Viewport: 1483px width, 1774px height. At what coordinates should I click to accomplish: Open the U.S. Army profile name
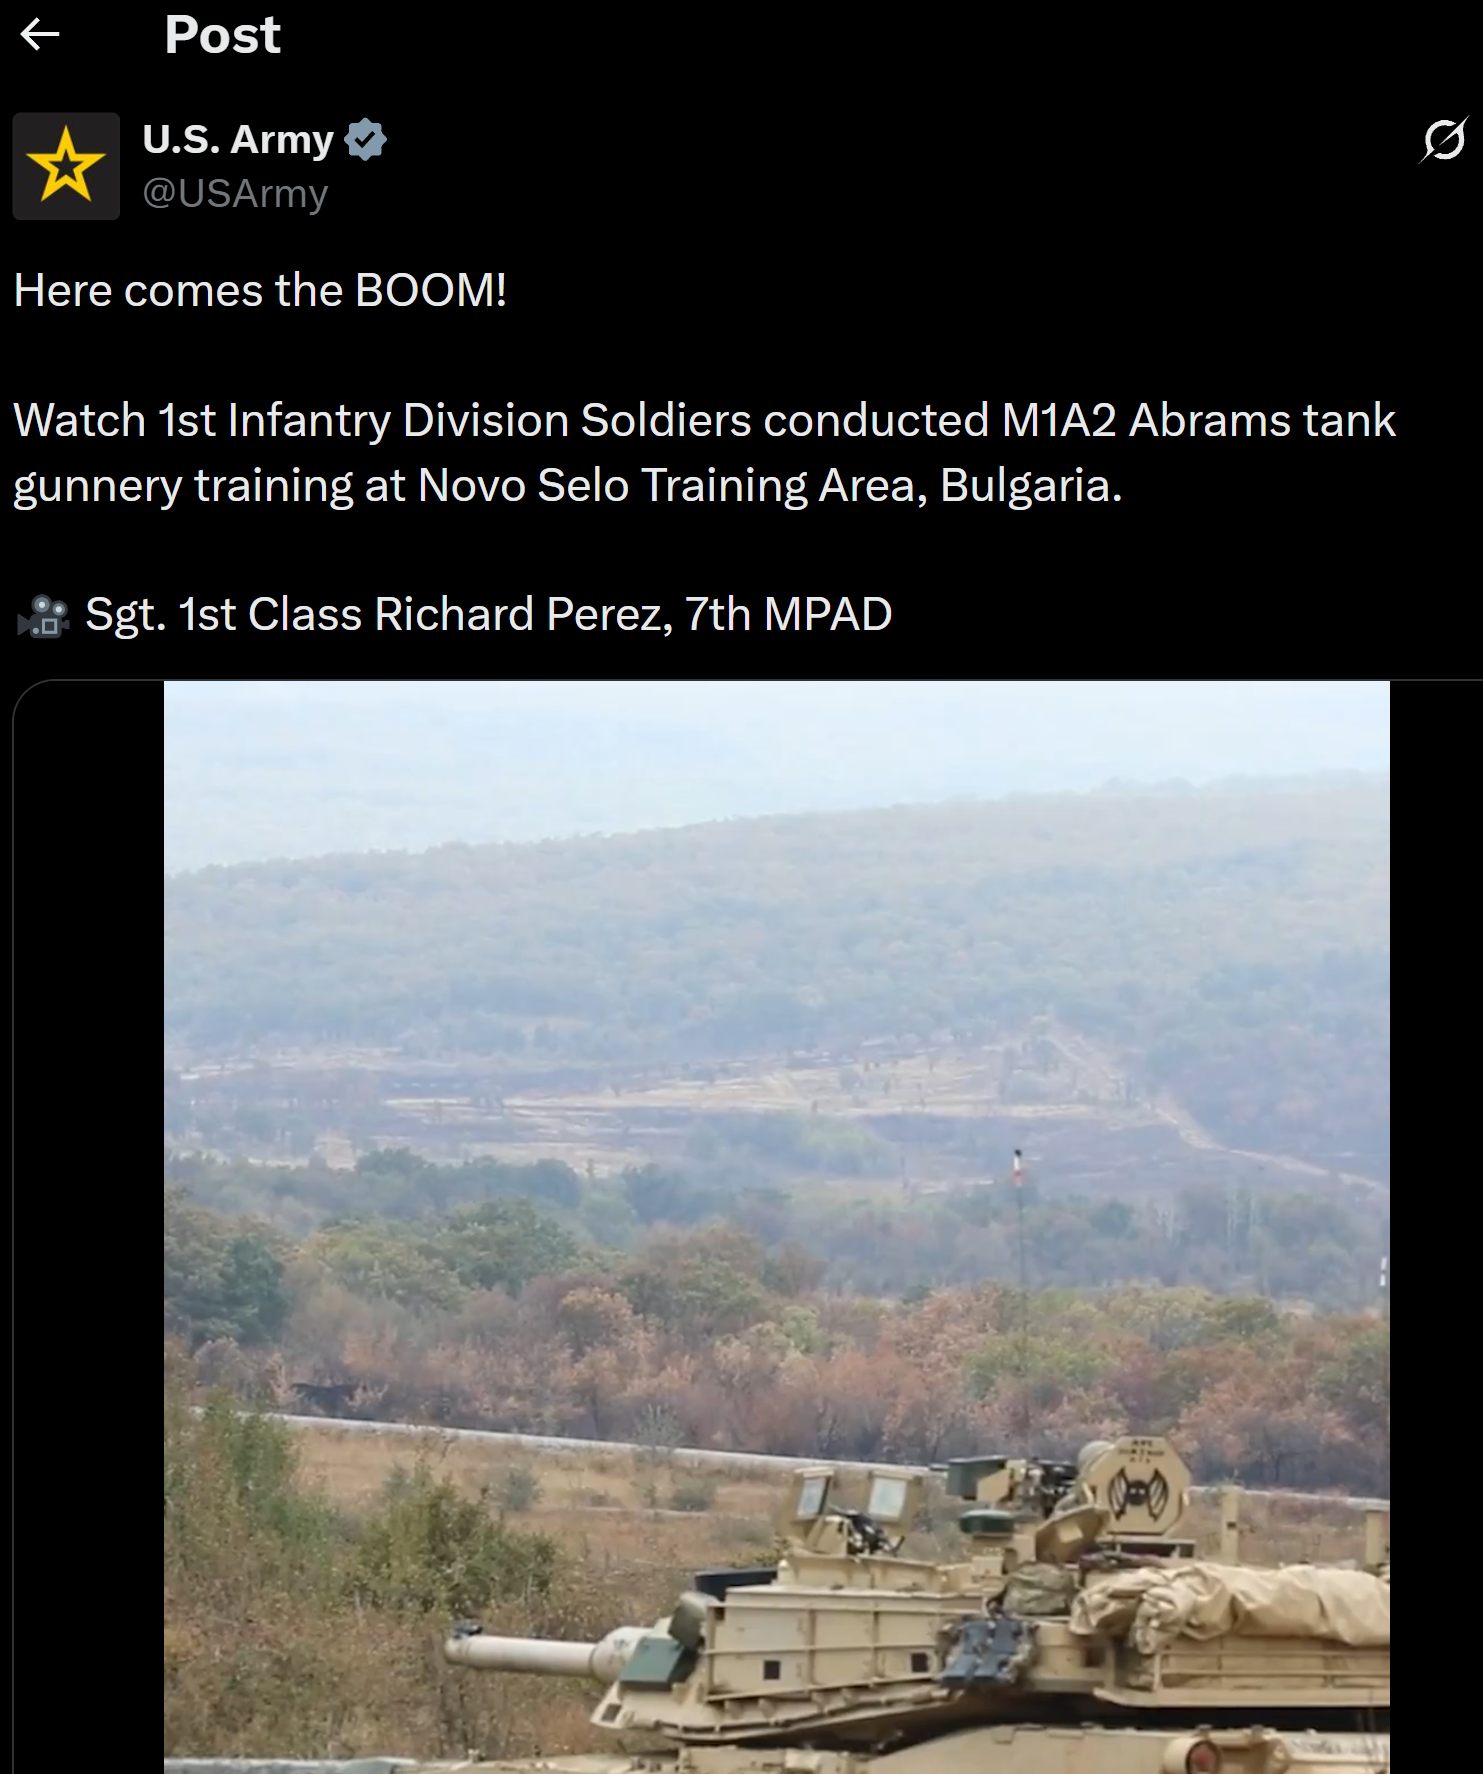pos(238,139)
